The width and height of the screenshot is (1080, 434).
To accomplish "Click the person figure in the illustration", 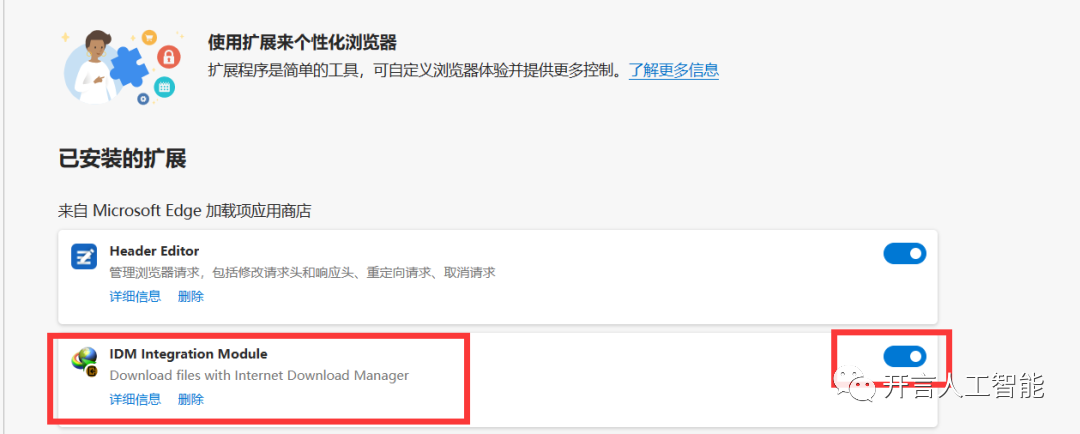I will 95,67.
